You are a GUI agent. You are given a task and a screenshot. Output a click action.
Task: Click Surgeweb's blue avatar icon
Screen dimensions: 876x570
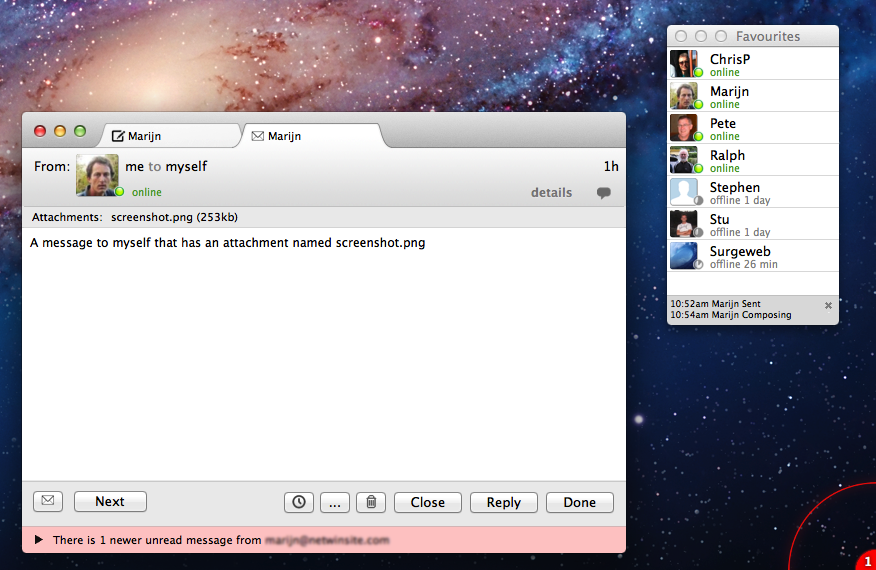pyautogui.click(x=684, y=256)
